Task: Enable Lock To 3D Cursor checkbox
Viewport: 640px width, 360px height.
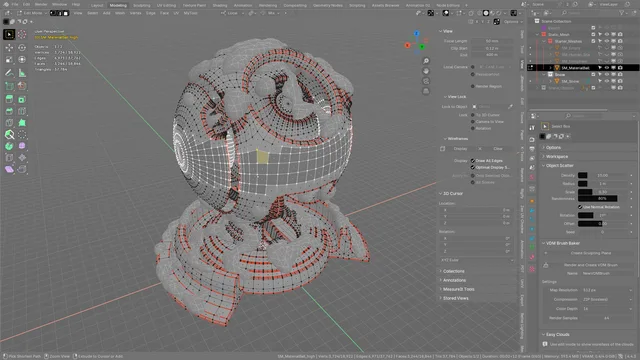Action: [x=473, y=115]
